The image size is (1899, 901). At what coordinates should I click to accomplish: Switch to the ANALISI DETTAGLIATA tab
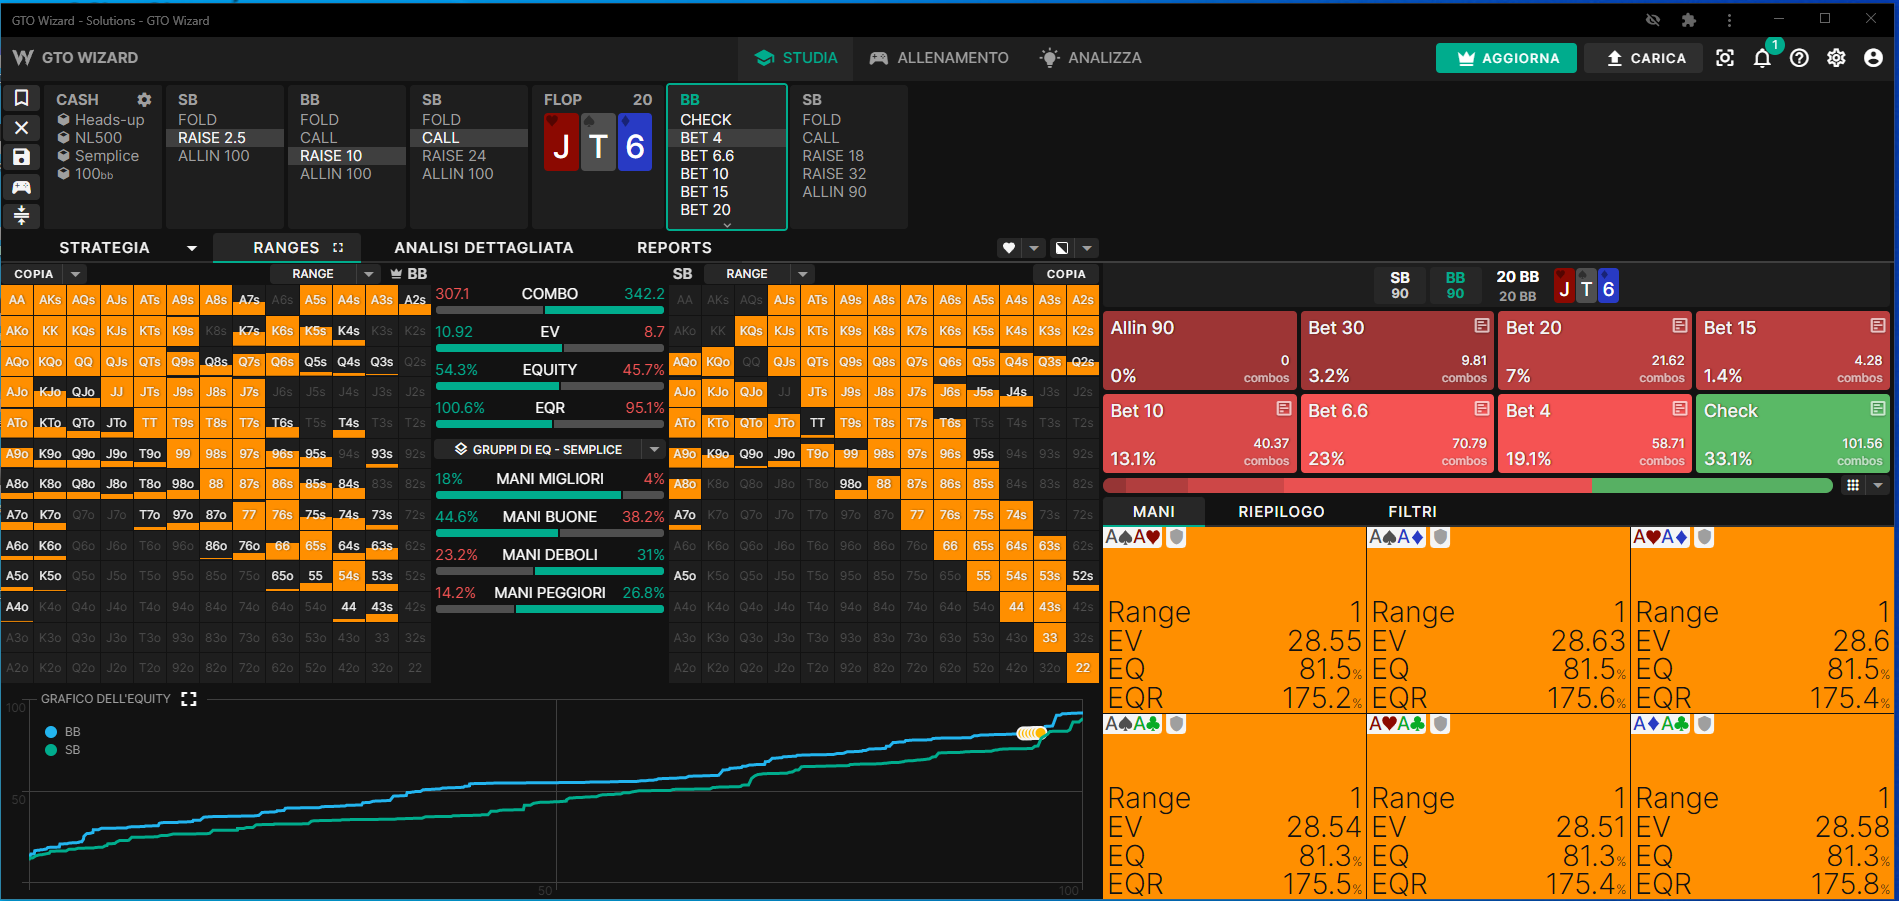pos(484,248)
